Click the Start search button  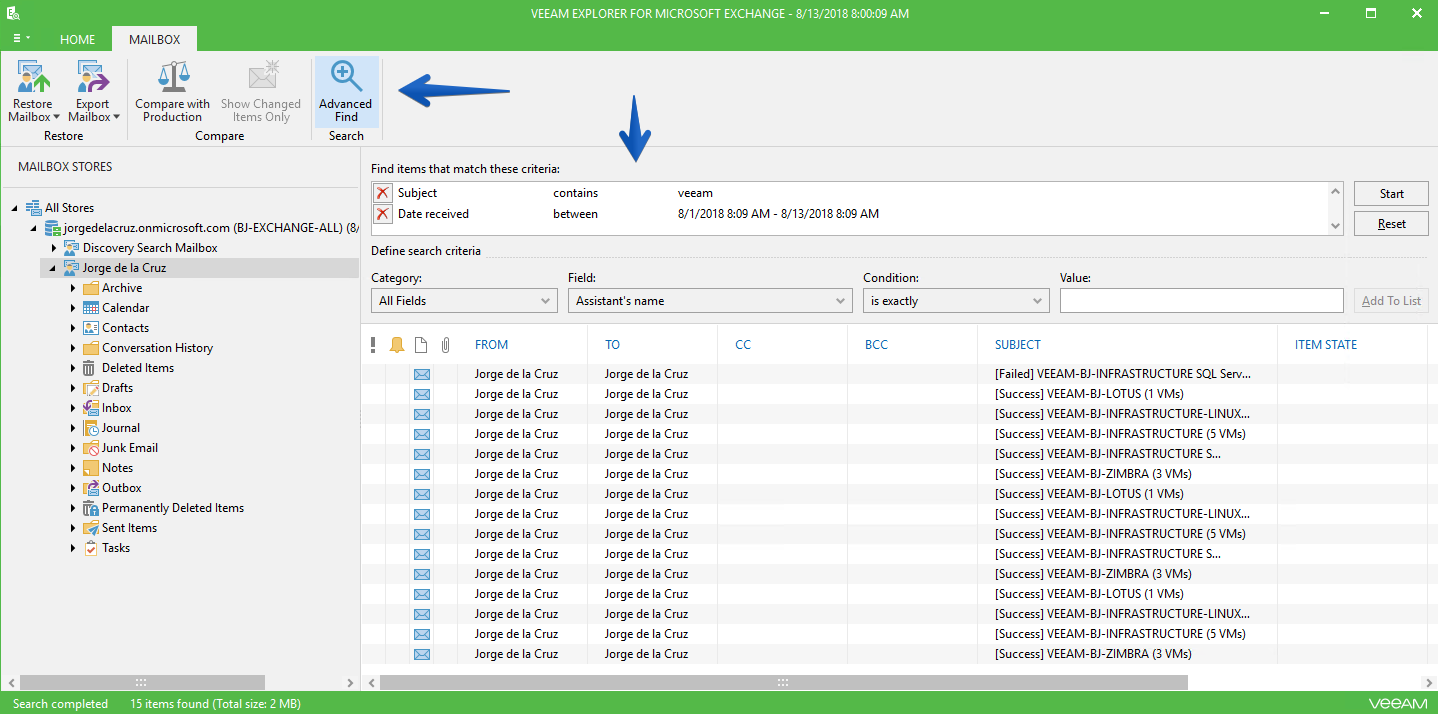tap(1392, 194)
